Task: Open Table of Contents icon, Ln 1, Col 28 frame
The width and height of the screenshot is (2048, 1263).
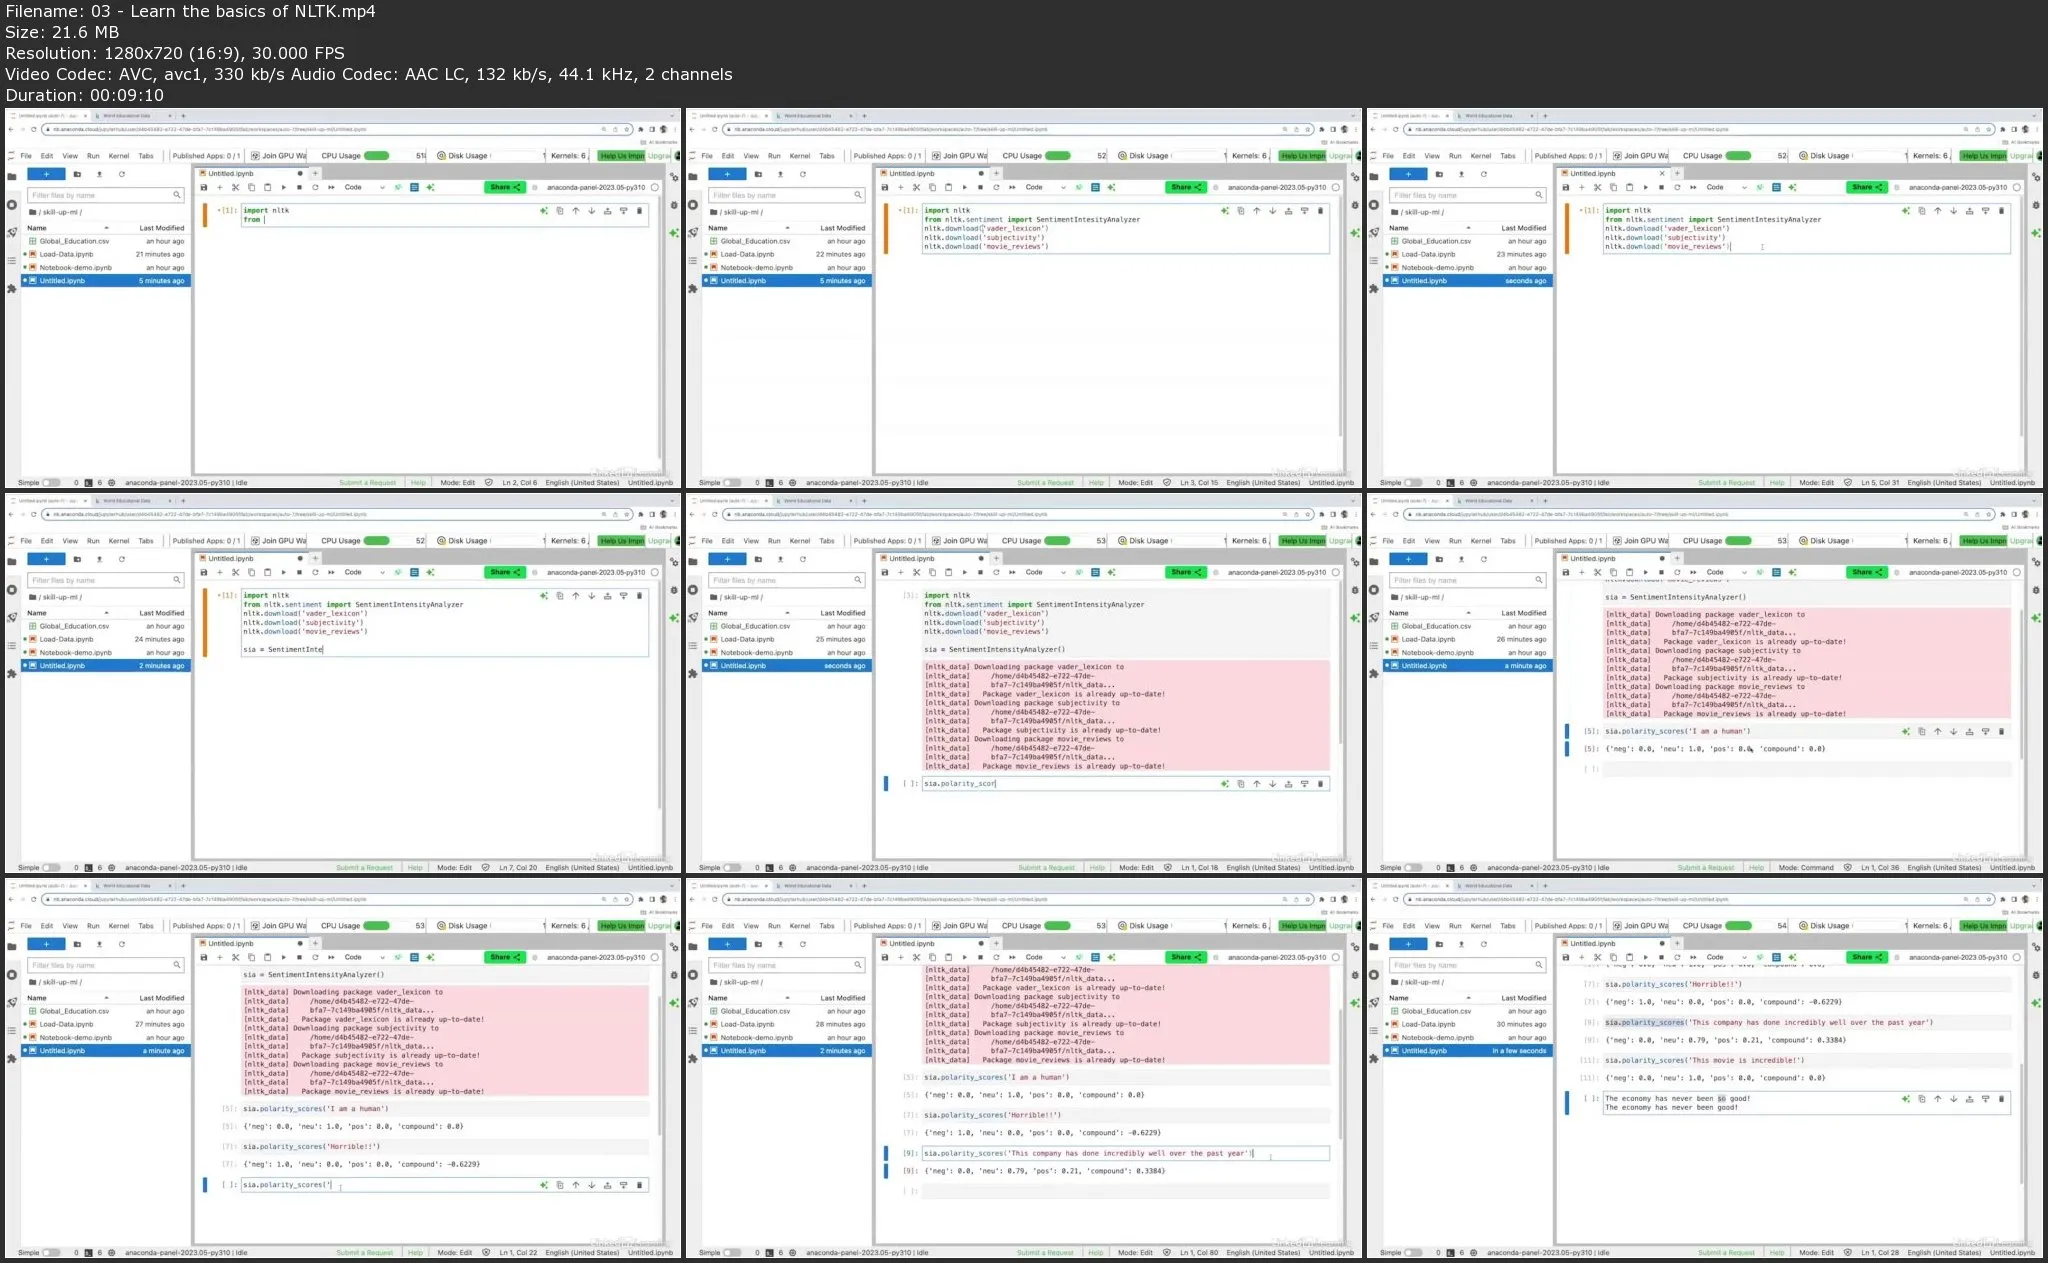Action: coord(1373,1030)
